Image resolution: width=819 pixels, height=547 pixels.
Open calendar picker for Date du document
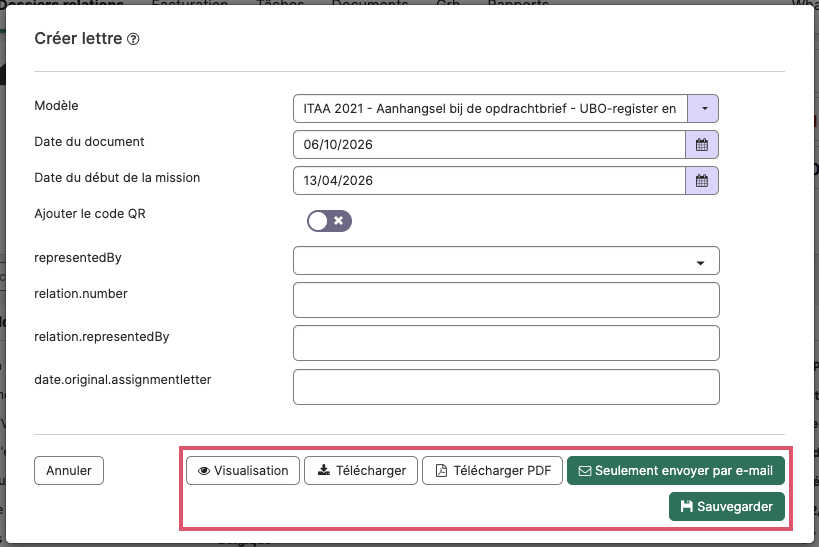click(x=701, y=145)
